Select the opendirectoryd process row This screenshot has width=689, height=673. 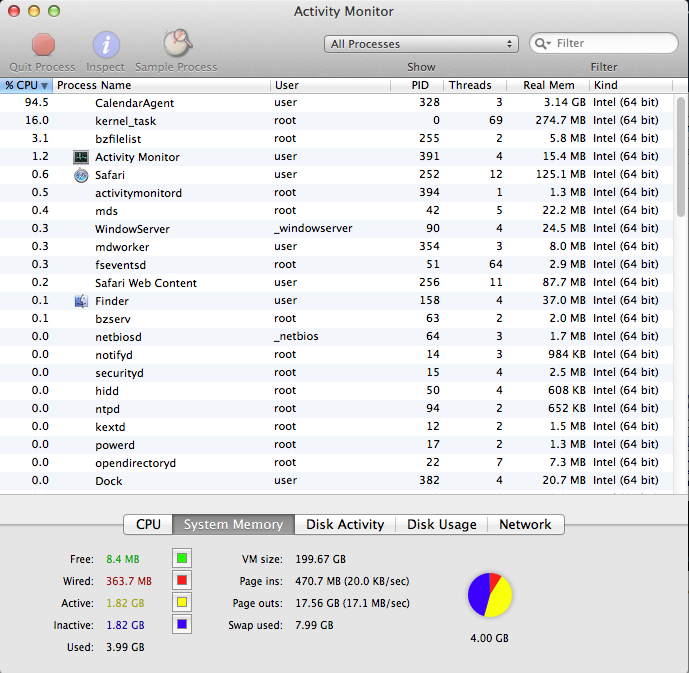(336, 463)
